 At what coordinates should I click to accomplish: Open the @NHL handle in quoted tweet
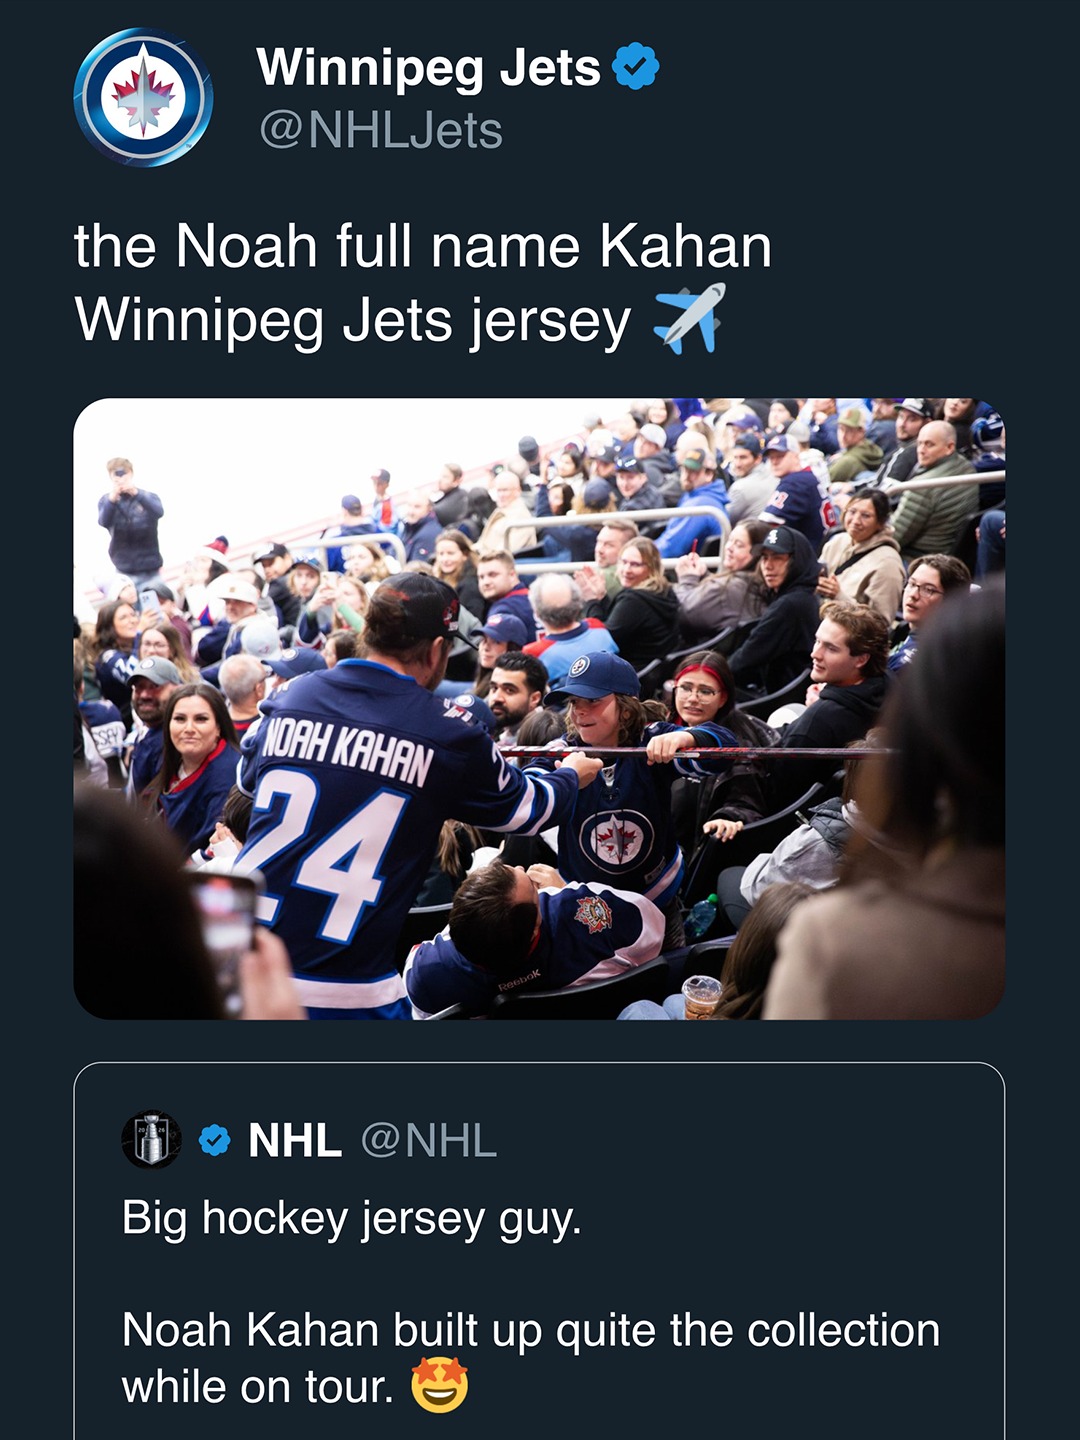[428, 1140]
